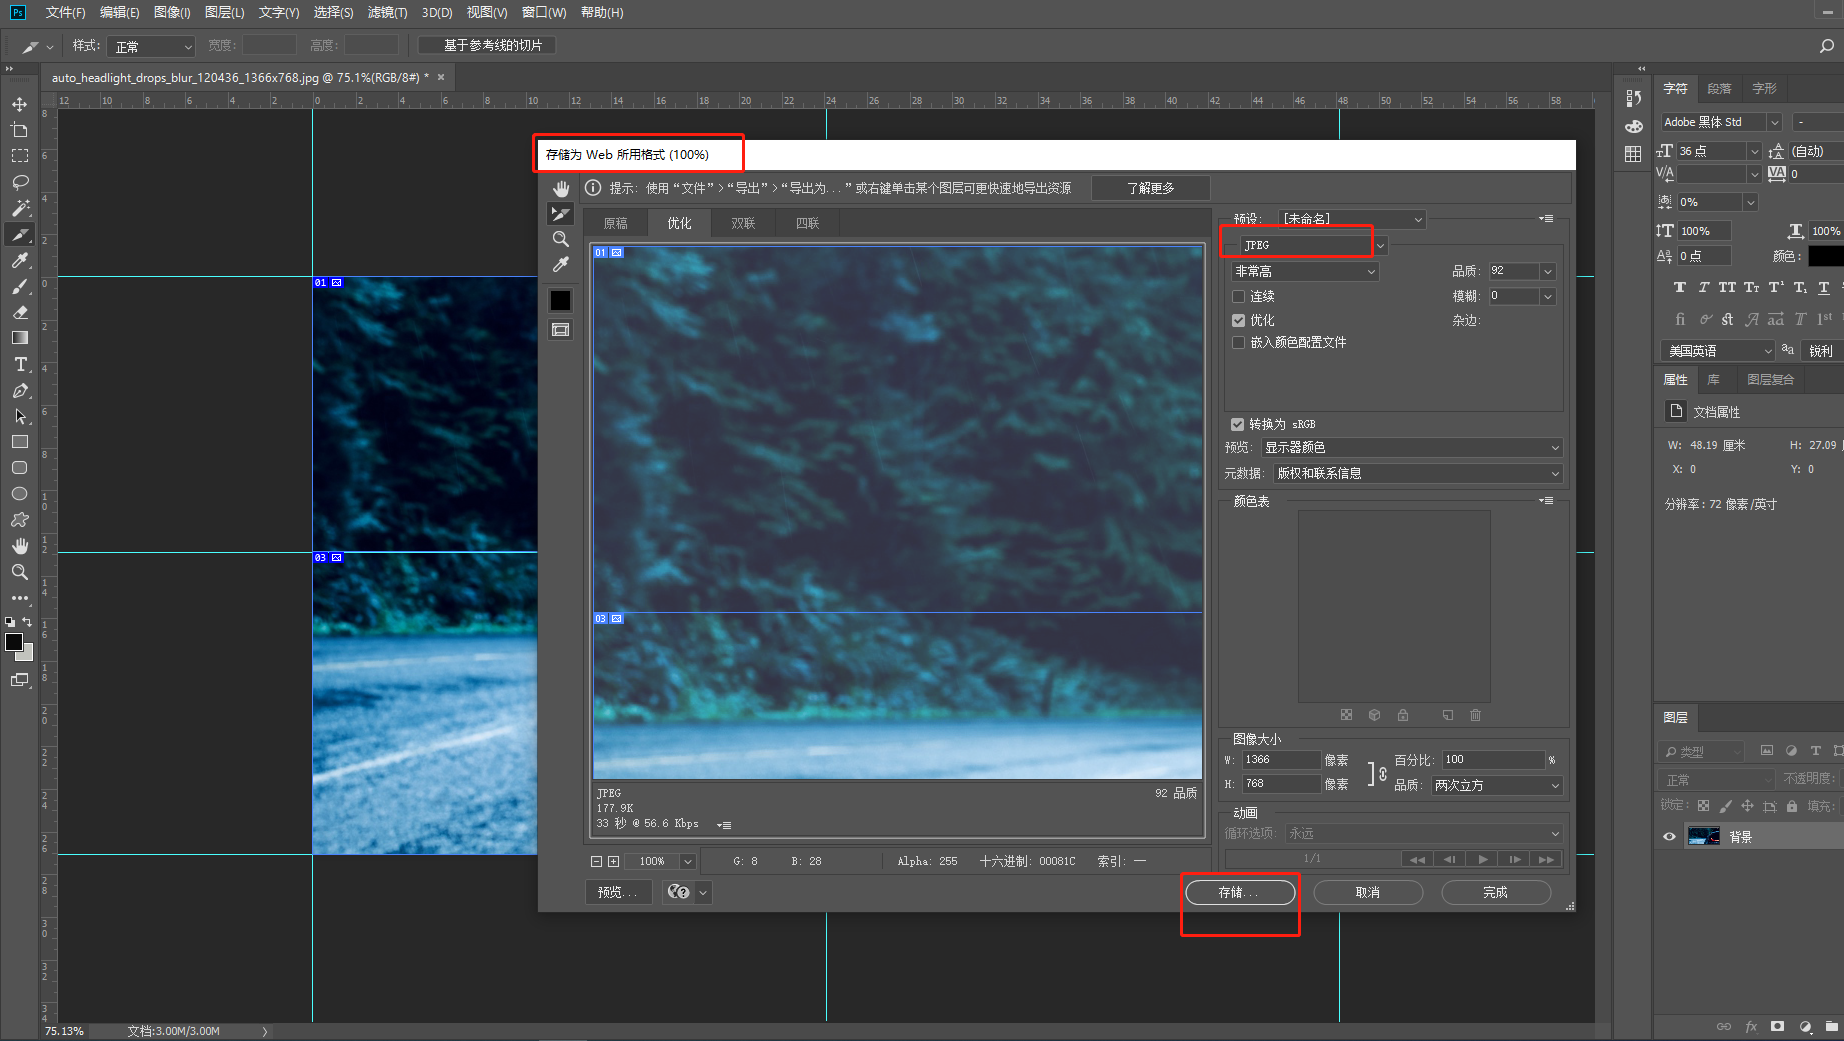This screenshot has width=1844, height=1041.
Task: Uncheck the 优化 (Optimized) checkbox
Action: pyautogui.click(x=1239, y=321)
